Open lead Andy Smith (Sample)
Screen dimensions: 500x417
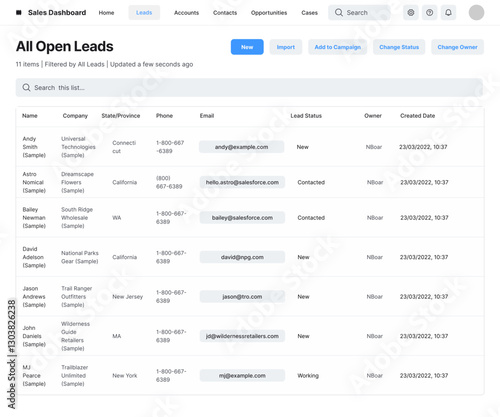pos(34,147)
